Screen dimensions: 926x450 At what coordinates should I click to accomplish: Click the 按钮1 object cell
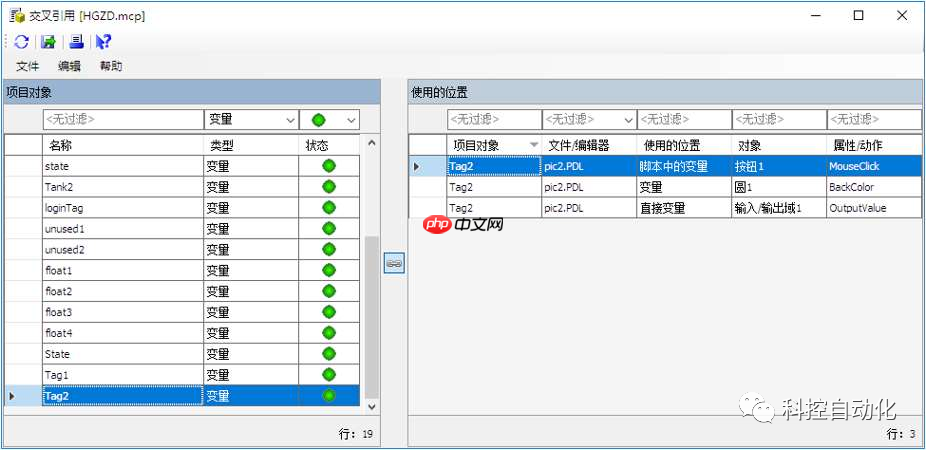pos(779,167)
